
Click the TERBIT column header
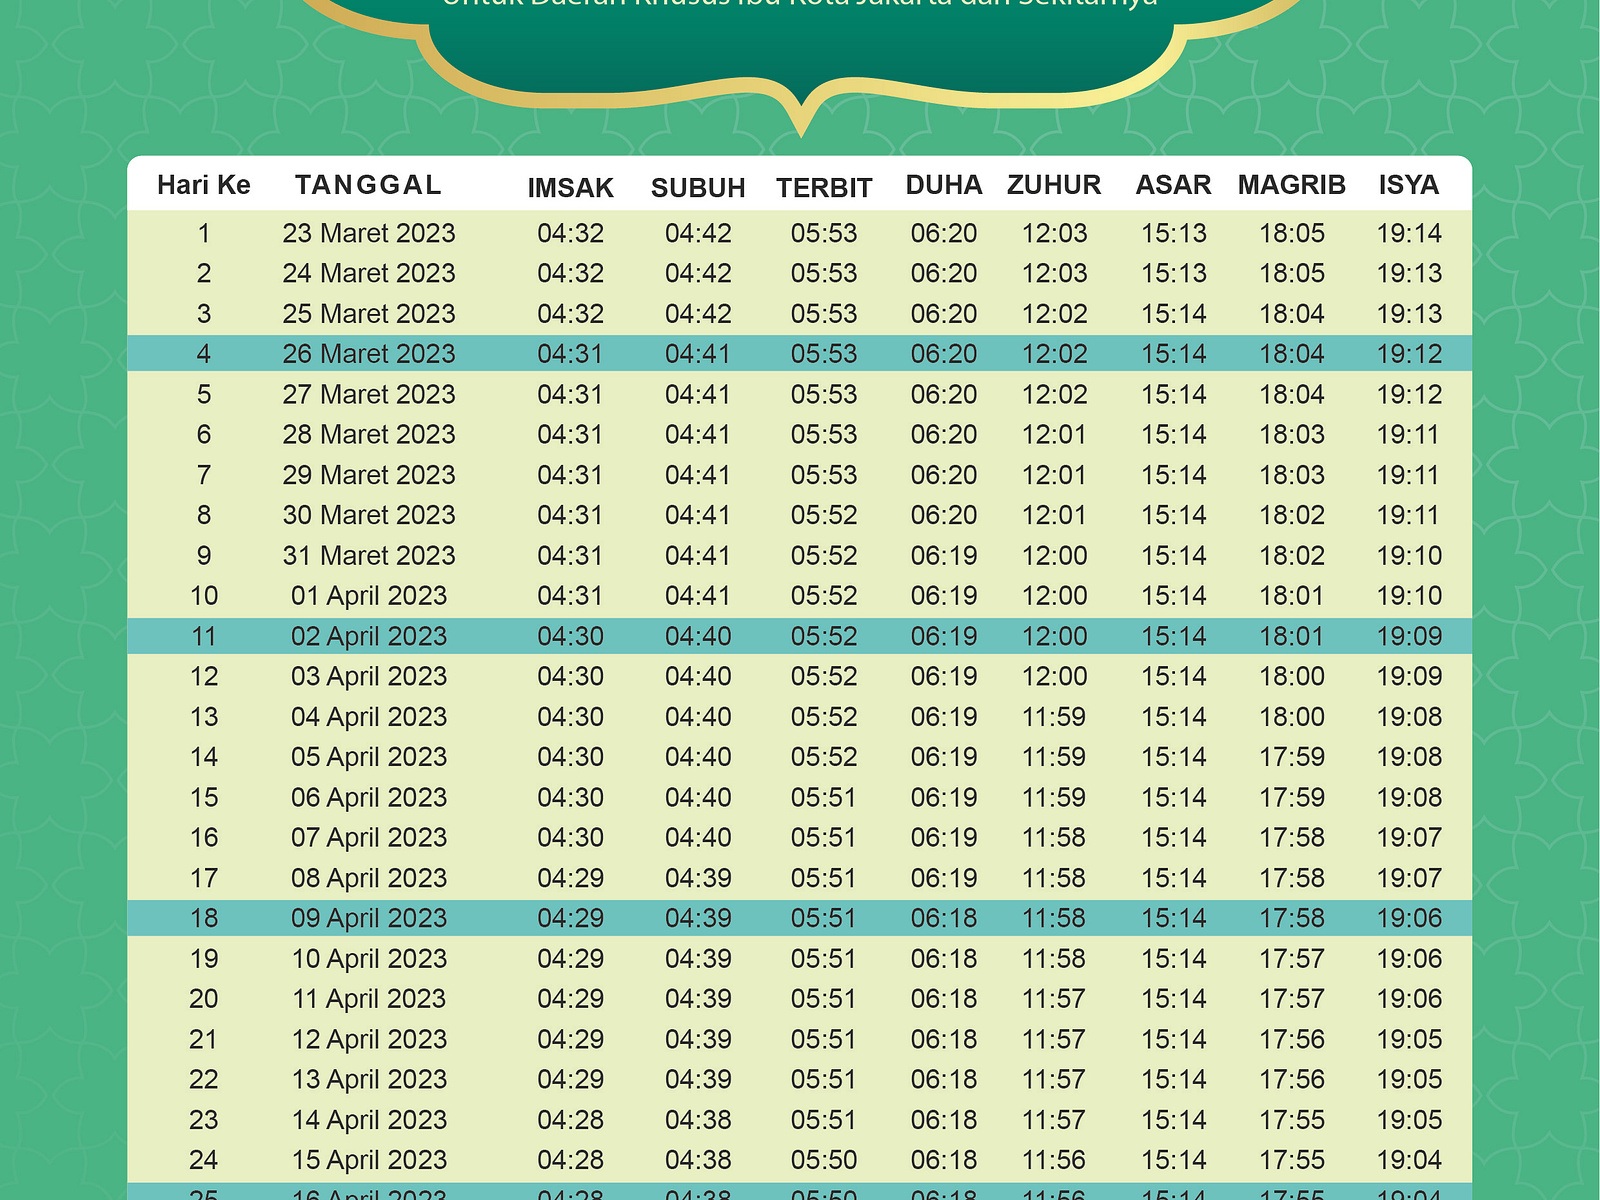(x=824, y=188)
